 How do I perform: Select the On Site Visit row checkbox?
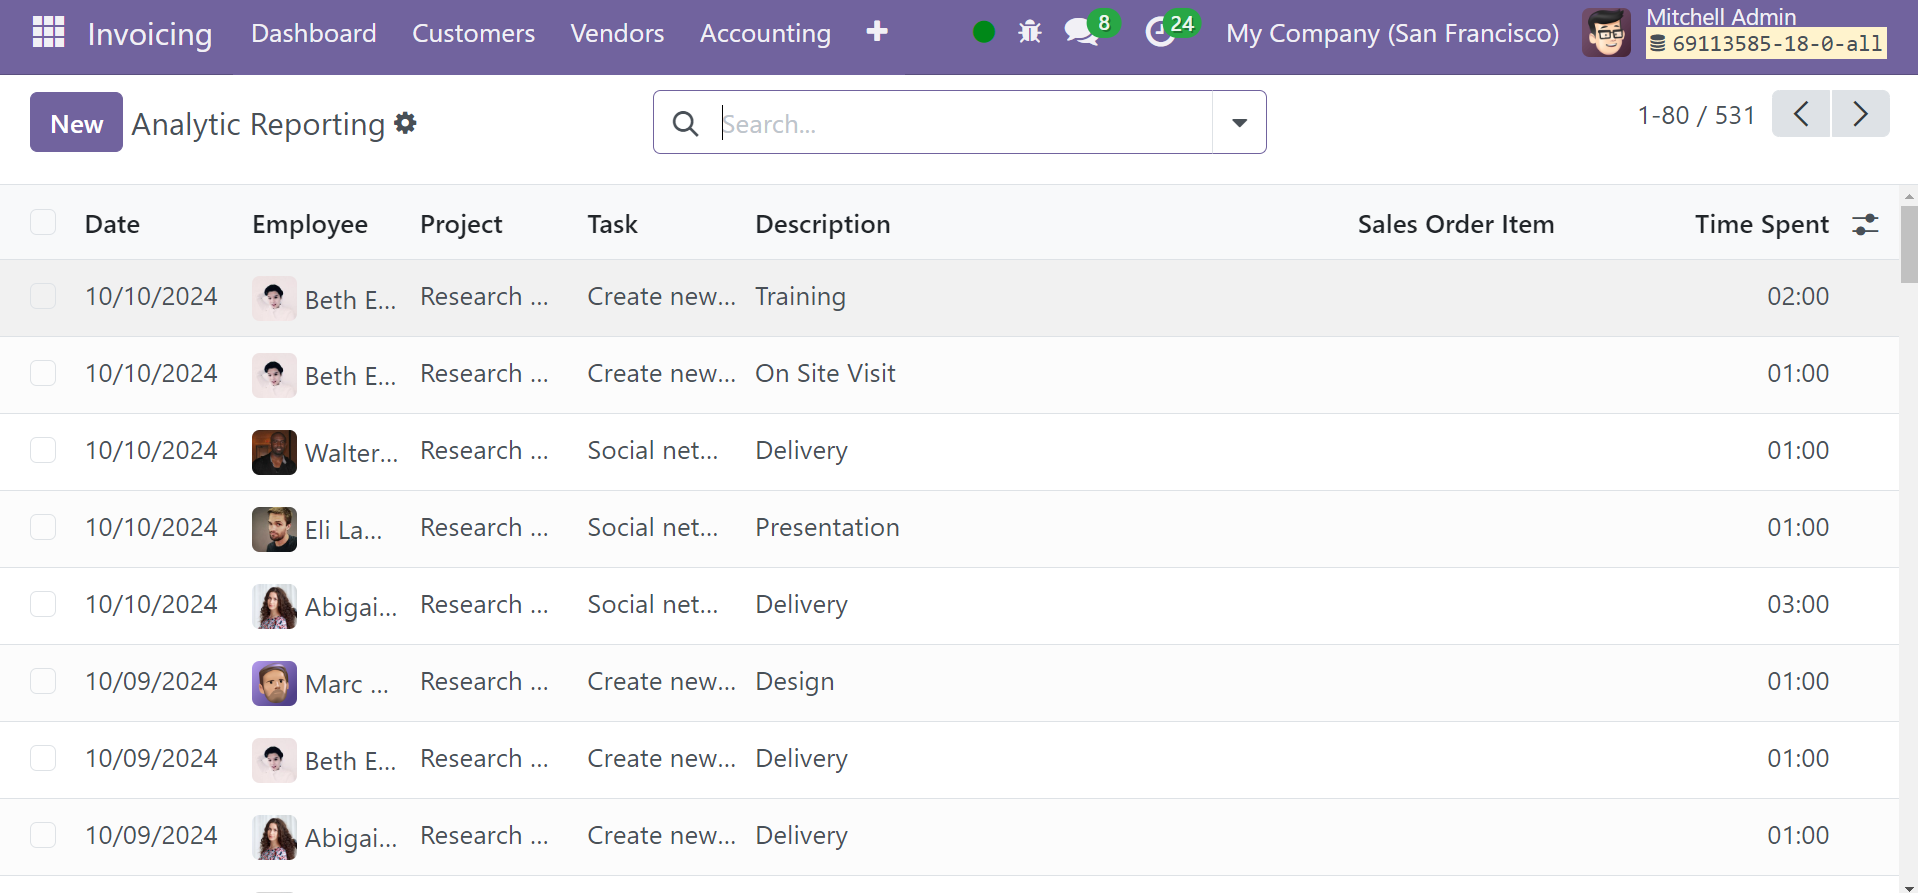click(43, 373)
